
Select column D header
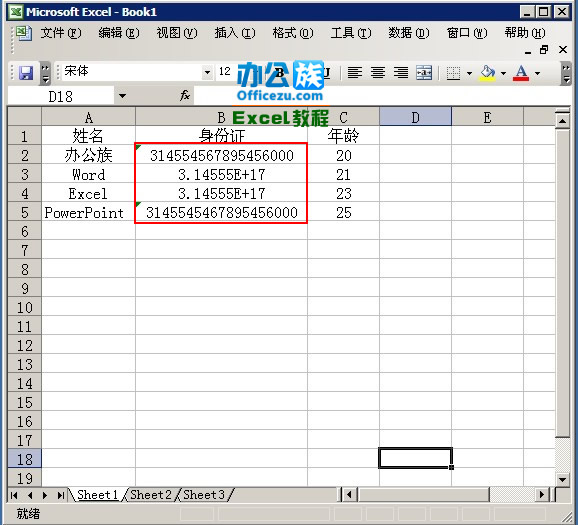415,117
